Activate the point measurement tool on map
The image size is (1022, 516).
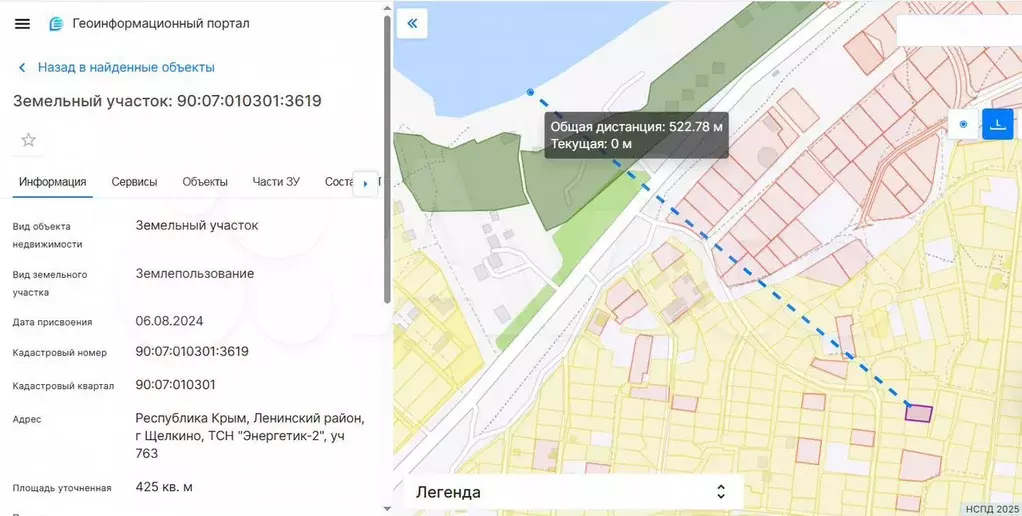[963, 124]
